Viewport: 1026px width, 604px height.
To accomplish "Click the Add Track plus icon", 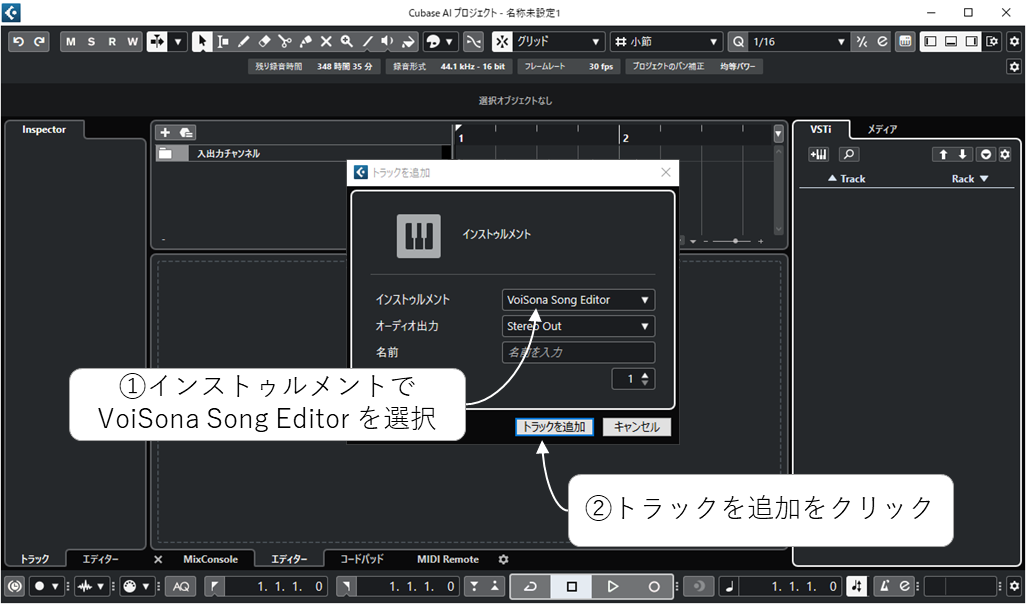I will pos(166,133).
